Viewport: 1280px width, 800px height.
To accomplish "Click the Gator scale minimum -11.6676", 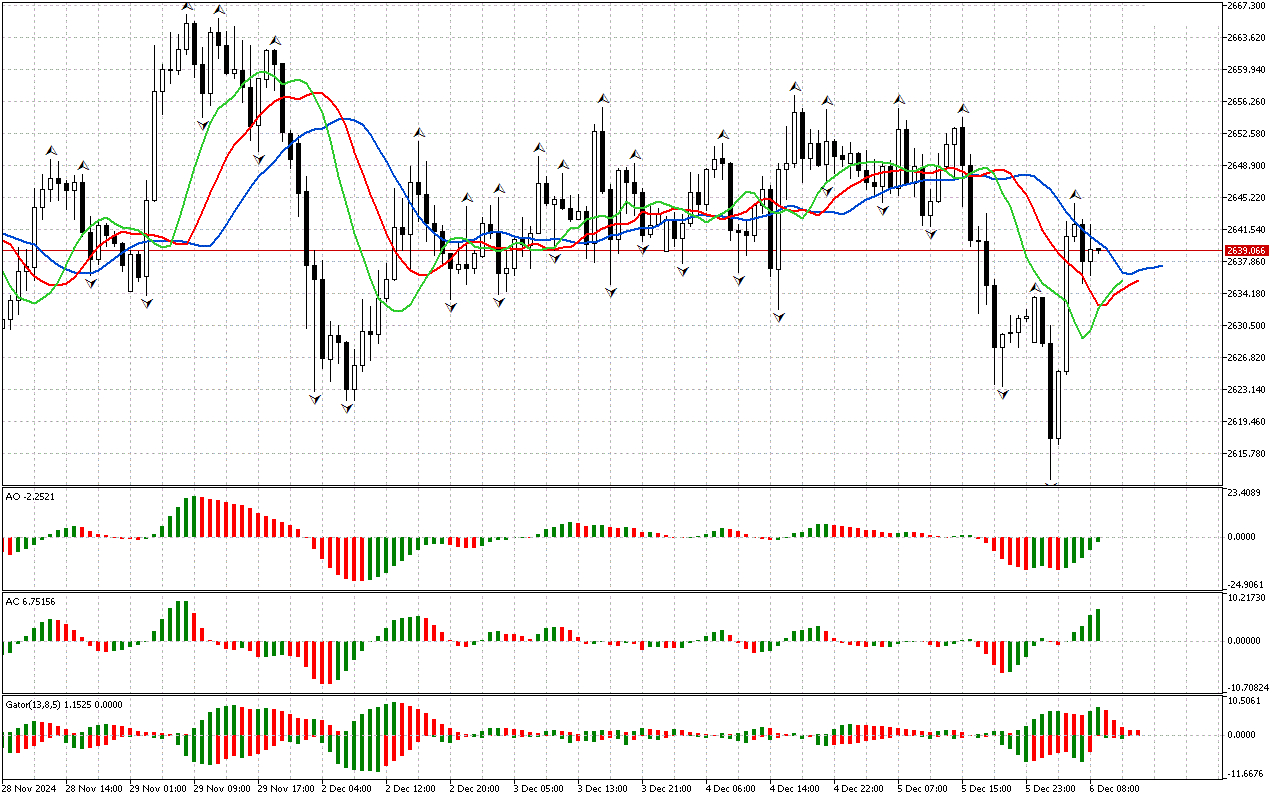I will pos(1247,774).
